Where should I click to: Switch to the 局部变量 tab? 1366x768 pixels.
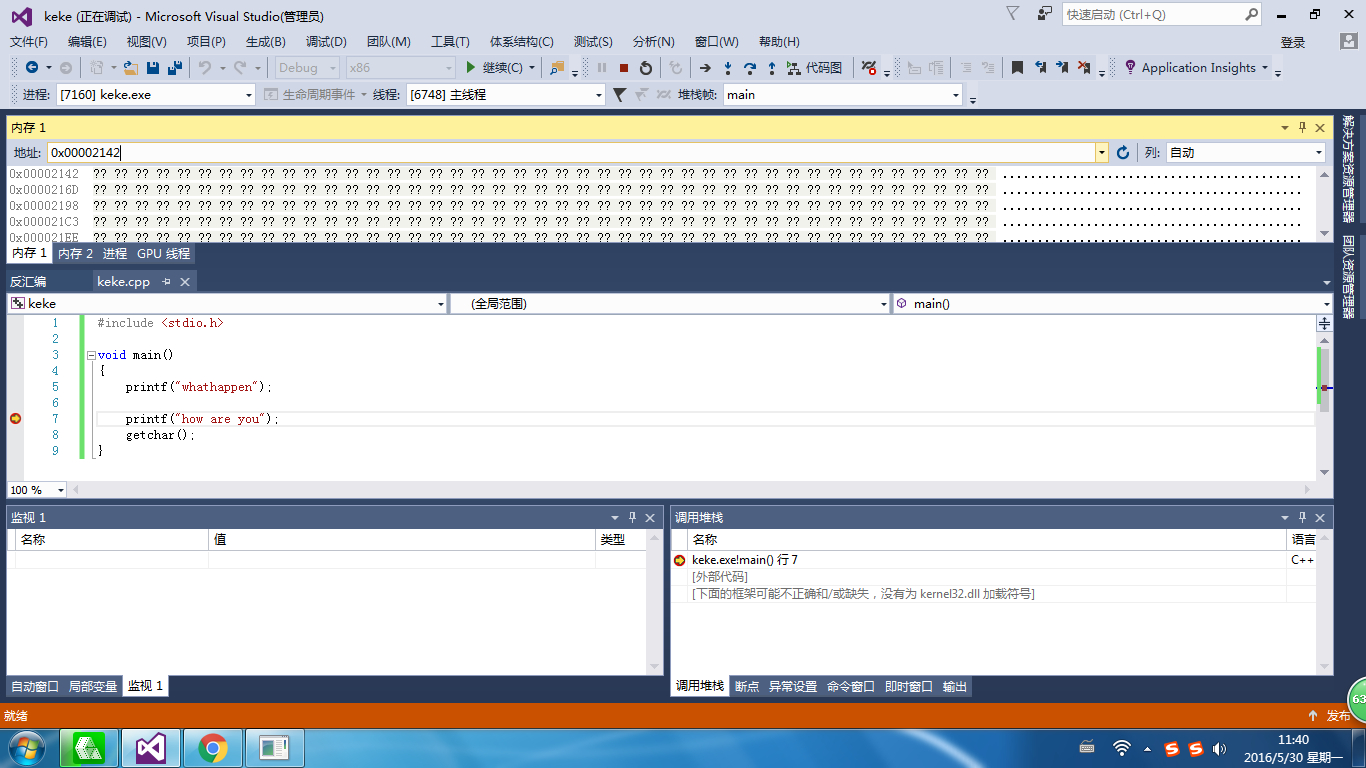click(93, 687)
